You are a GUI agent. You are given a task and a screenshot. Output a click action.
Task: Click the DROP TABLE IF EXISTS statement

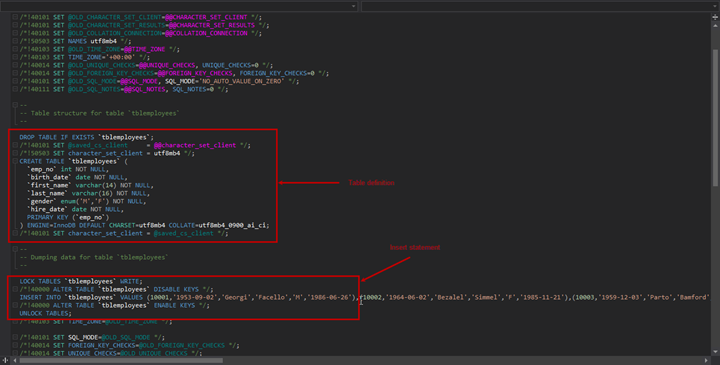point(87,137)
